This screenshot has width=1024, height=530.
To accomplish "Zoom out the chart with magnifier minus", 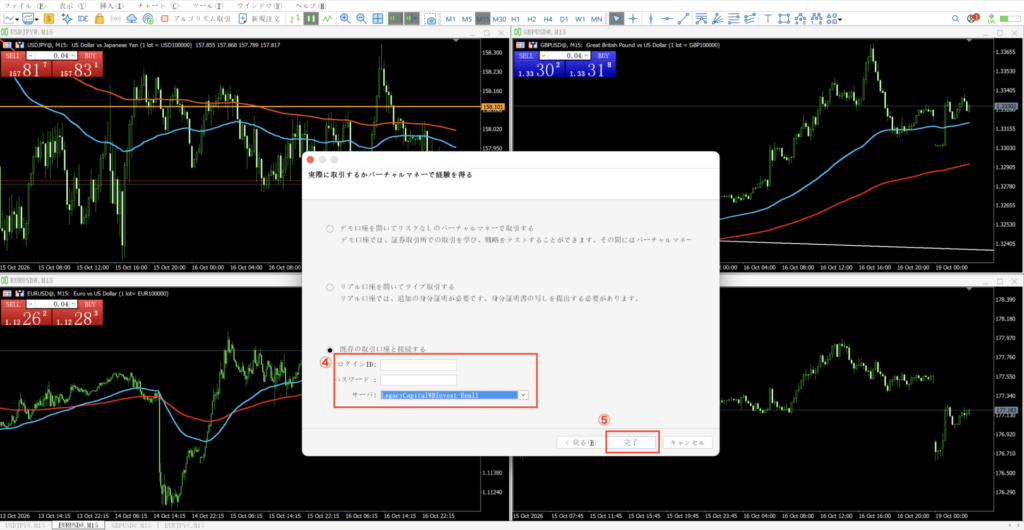I will (x=361, y=19).
